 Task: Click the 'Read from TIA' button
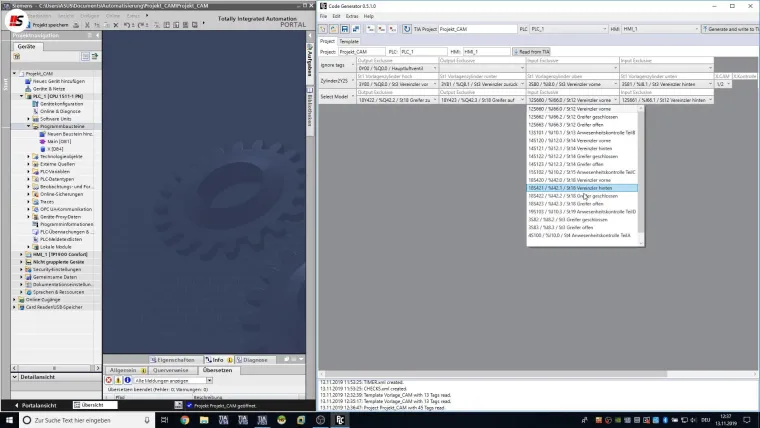tap(538, 51)
